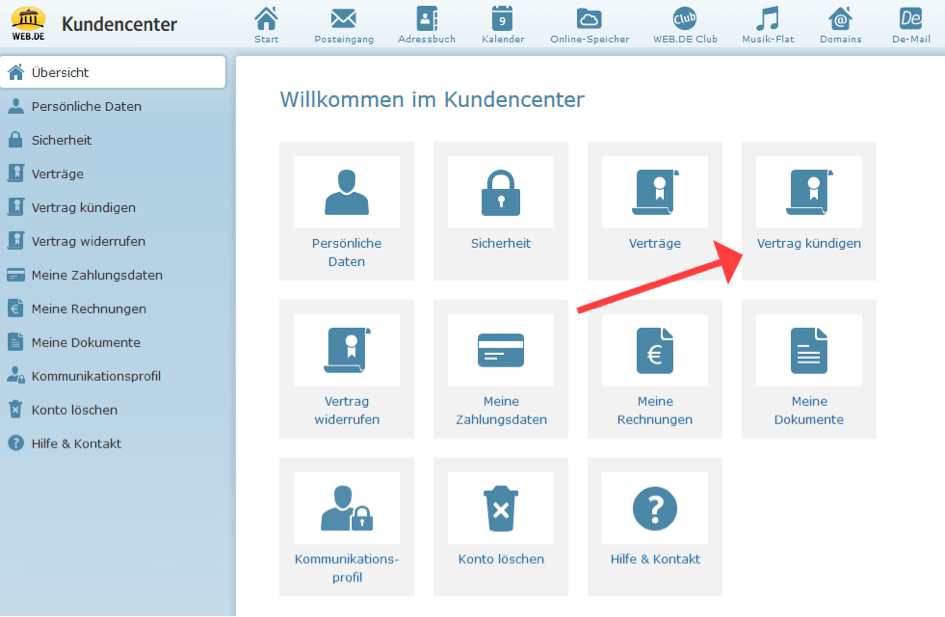The height and width of the screenshot is (617, 945).
Task: Select Persönliche Daten in the sidebar
Action: point(113,106)
